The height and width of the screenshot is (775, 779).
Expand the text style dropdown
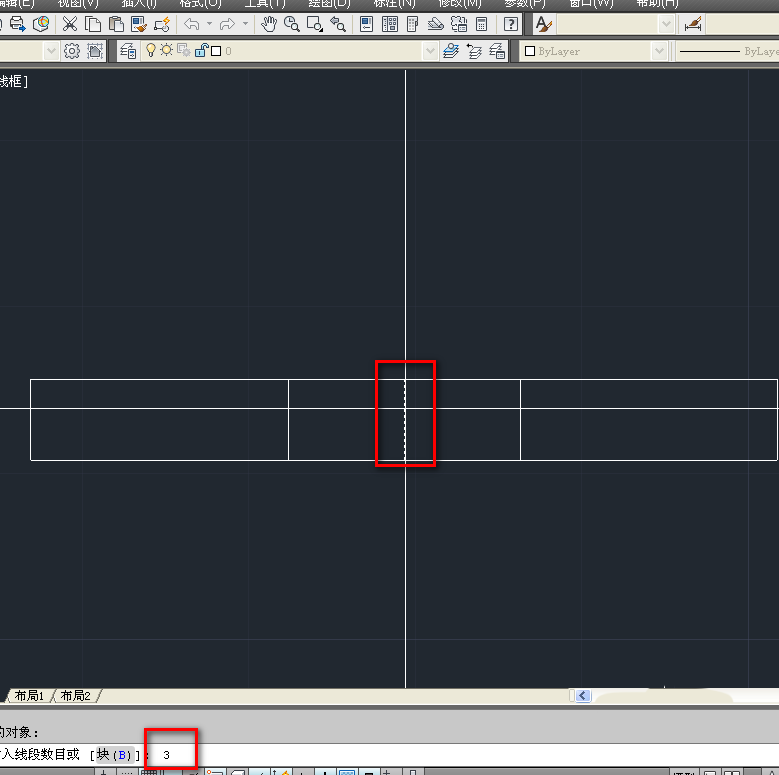(x=666, y=23)
